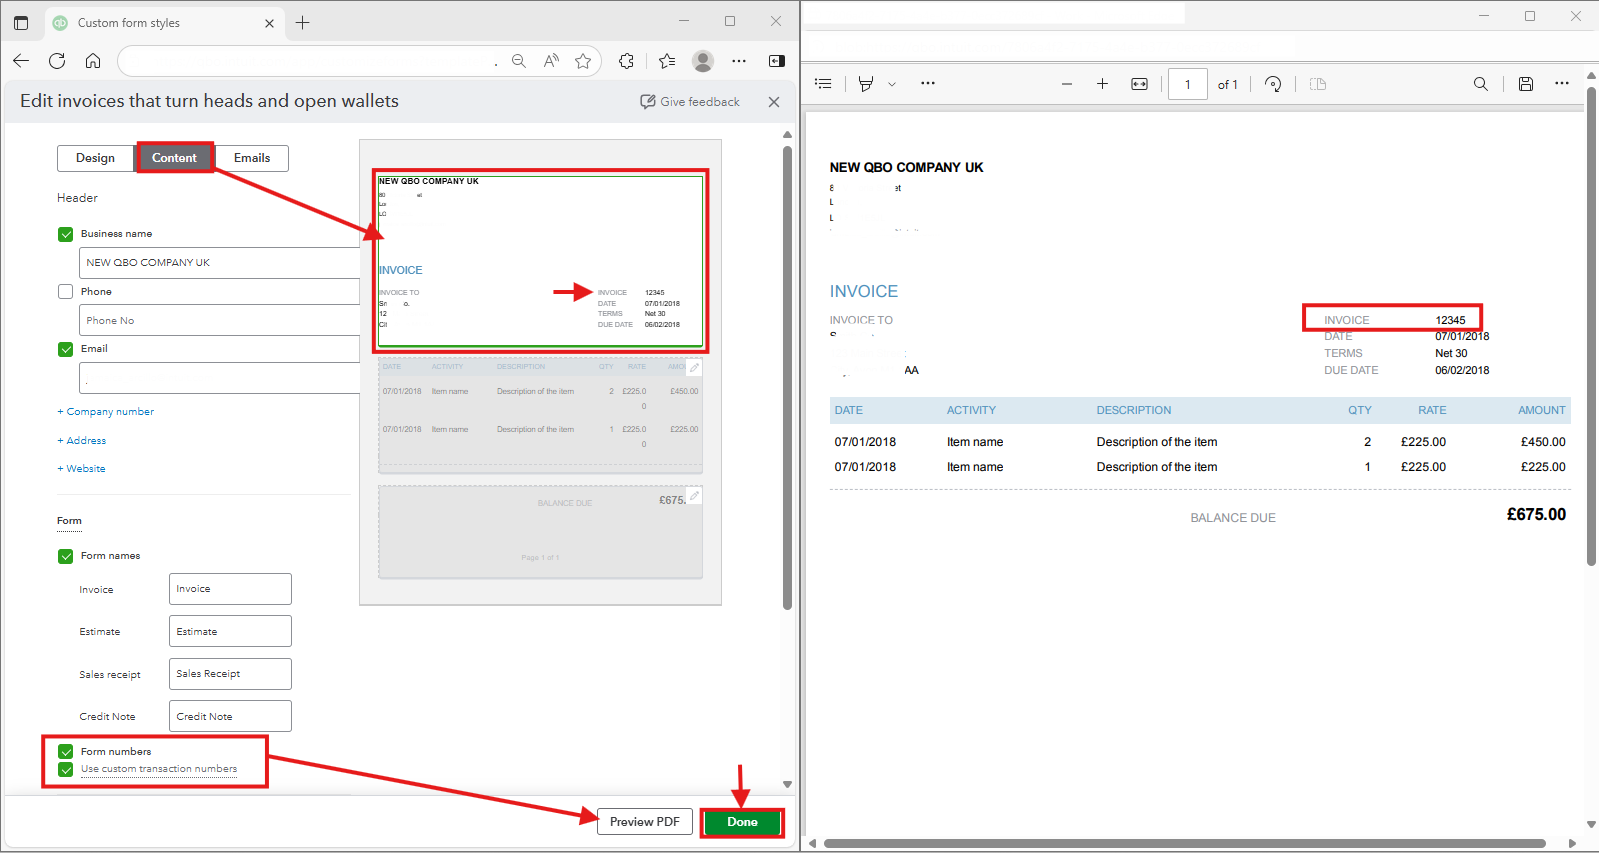Zoom in PDF with the plus icon
The height and width of the screenshot is (853, 1599).
point(1102,84)
